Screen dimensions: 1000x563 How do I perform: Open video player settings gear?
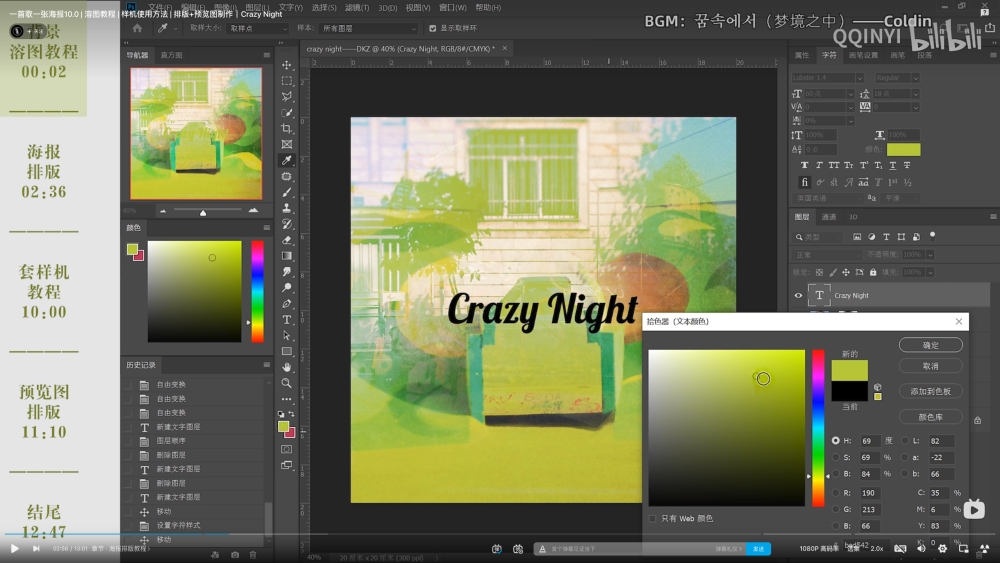(942, 548)
